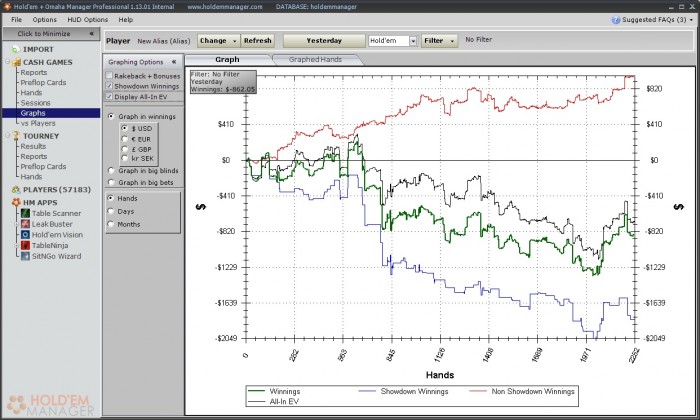Click the Refresh button

pyautogui.click(x=258, y=41)
